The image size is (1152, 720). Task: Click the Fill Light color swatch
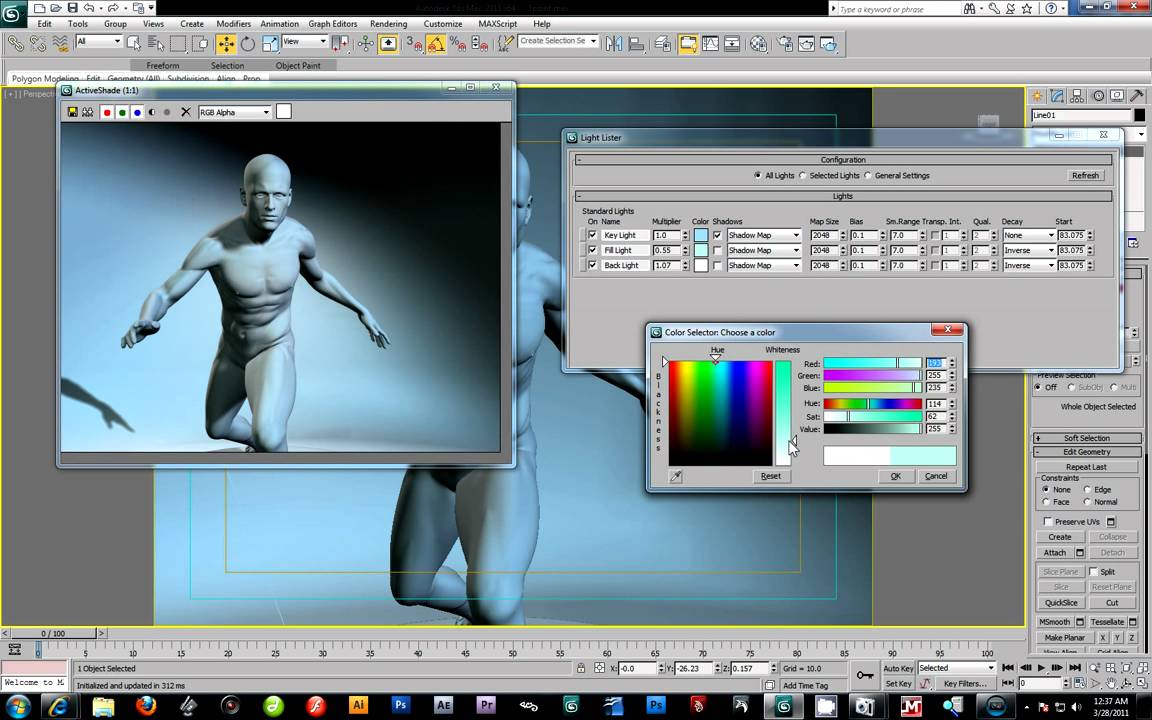point(701,251)
